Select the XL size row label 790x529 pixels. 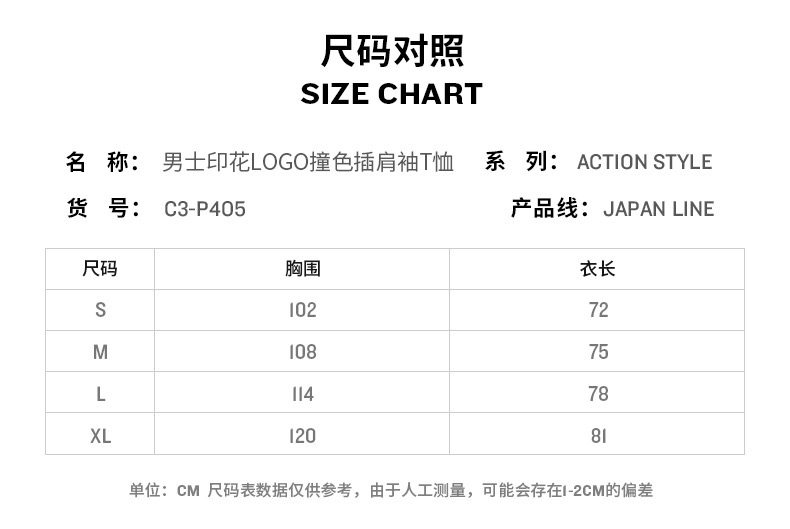pos(100,436)
